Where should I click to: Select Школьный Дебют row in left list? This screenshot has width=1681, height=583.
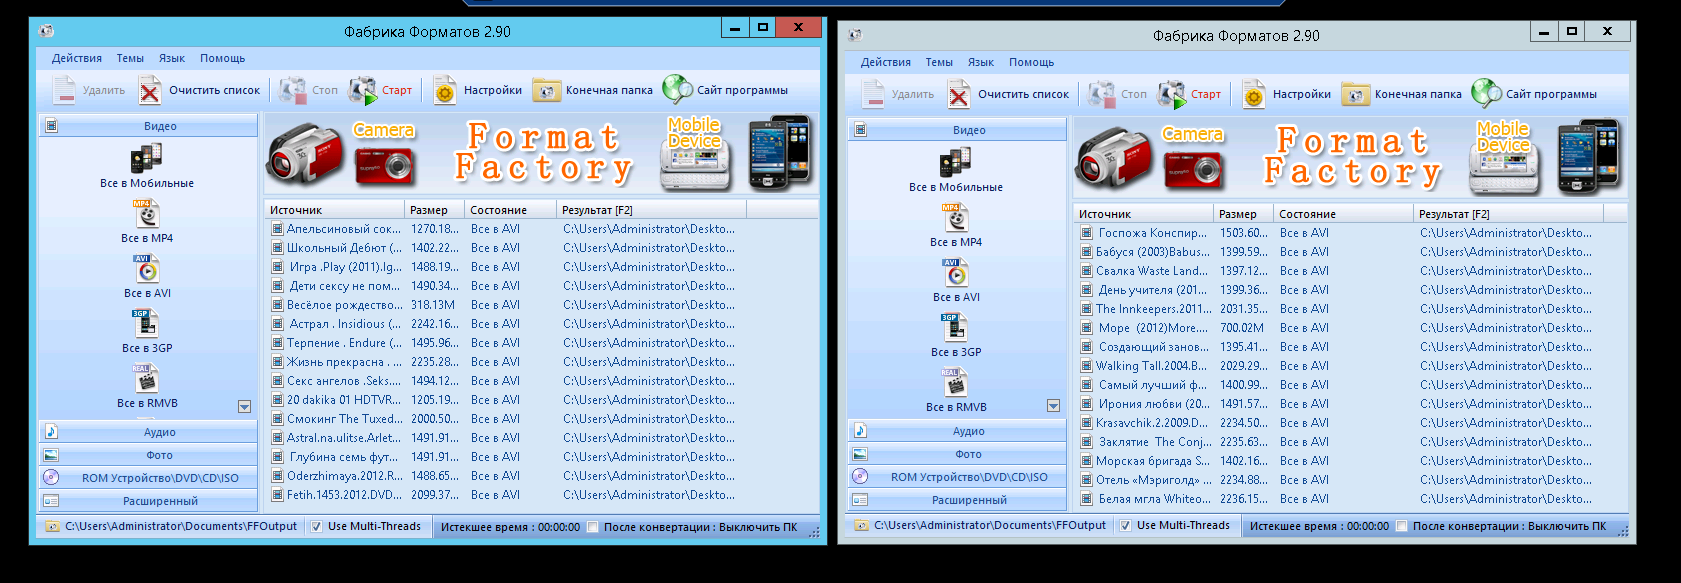point(541,248)
